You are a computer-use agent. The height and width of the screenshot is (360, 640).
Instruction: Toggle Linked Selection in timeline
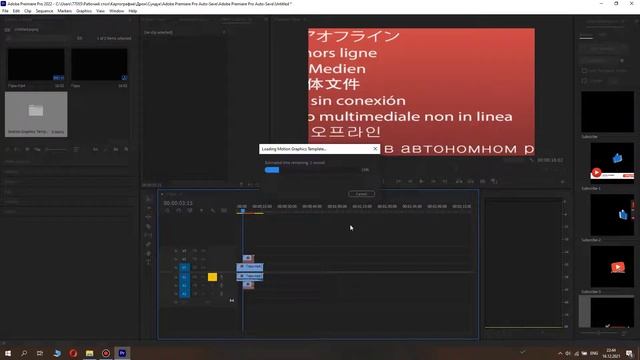(x=190, y=211)
